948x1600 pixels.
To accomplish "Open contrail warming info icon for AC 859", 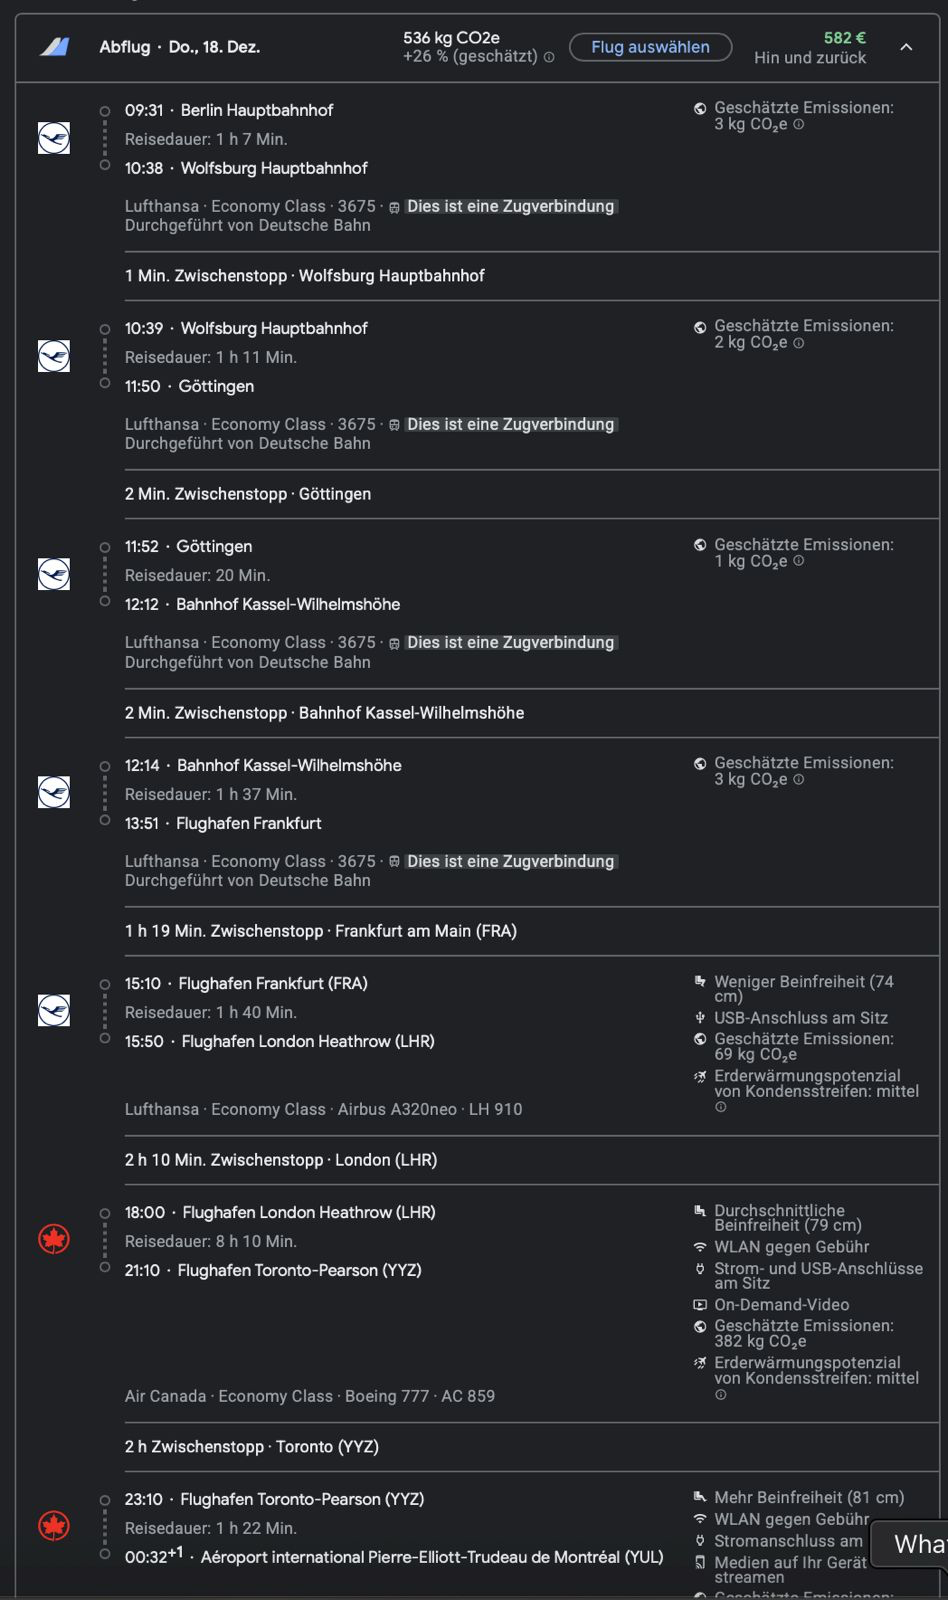I will click(720, 1394).
